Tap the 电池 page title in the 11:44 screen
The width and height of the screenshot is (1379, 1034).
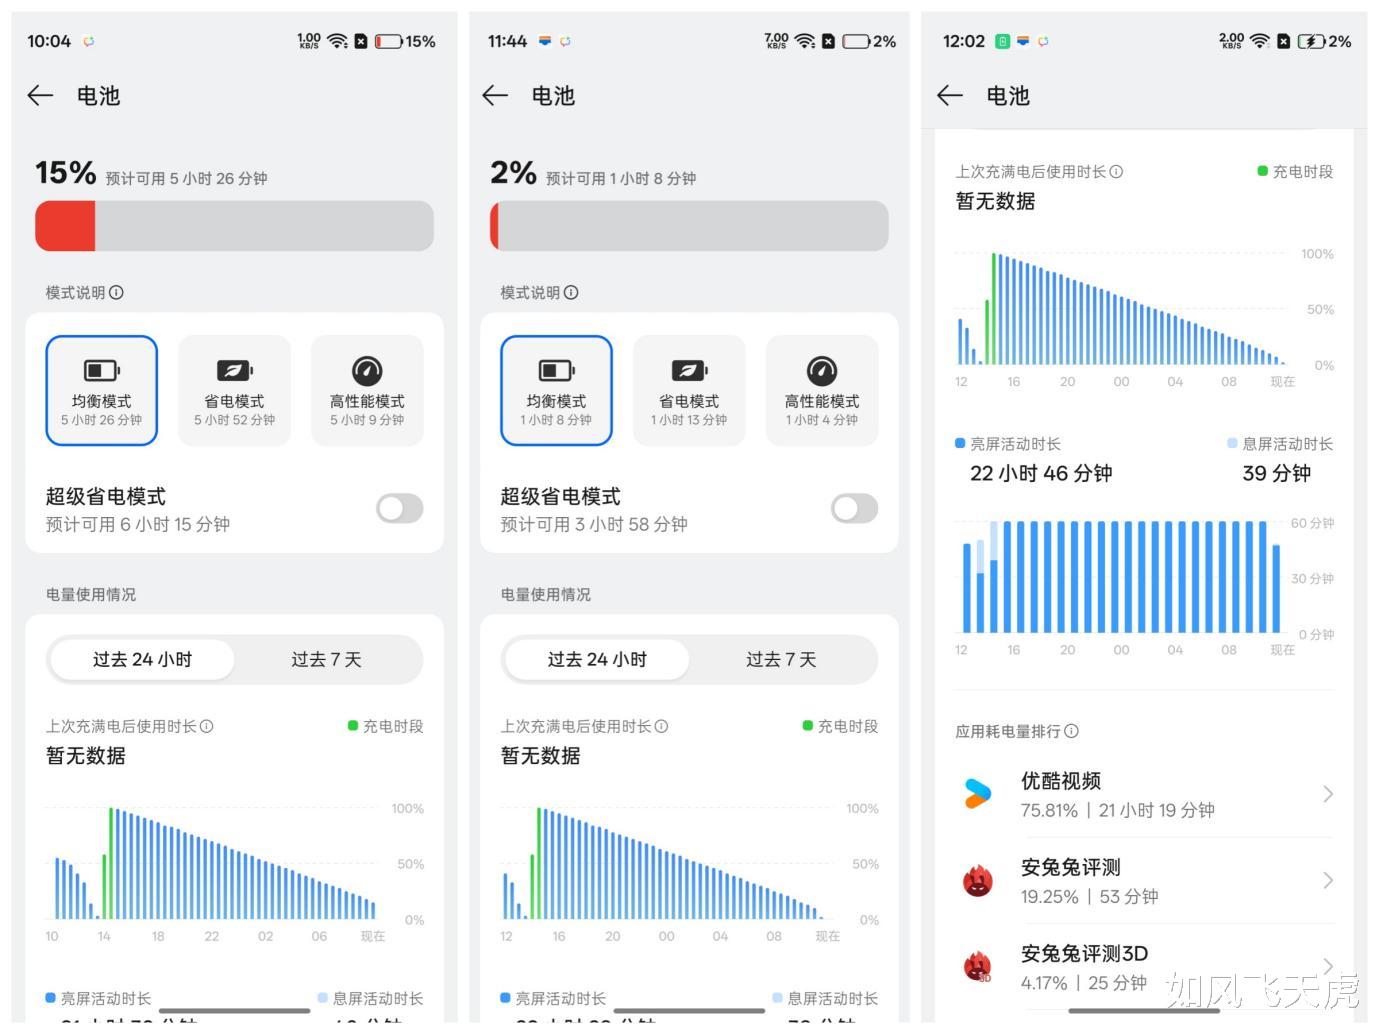553,96
